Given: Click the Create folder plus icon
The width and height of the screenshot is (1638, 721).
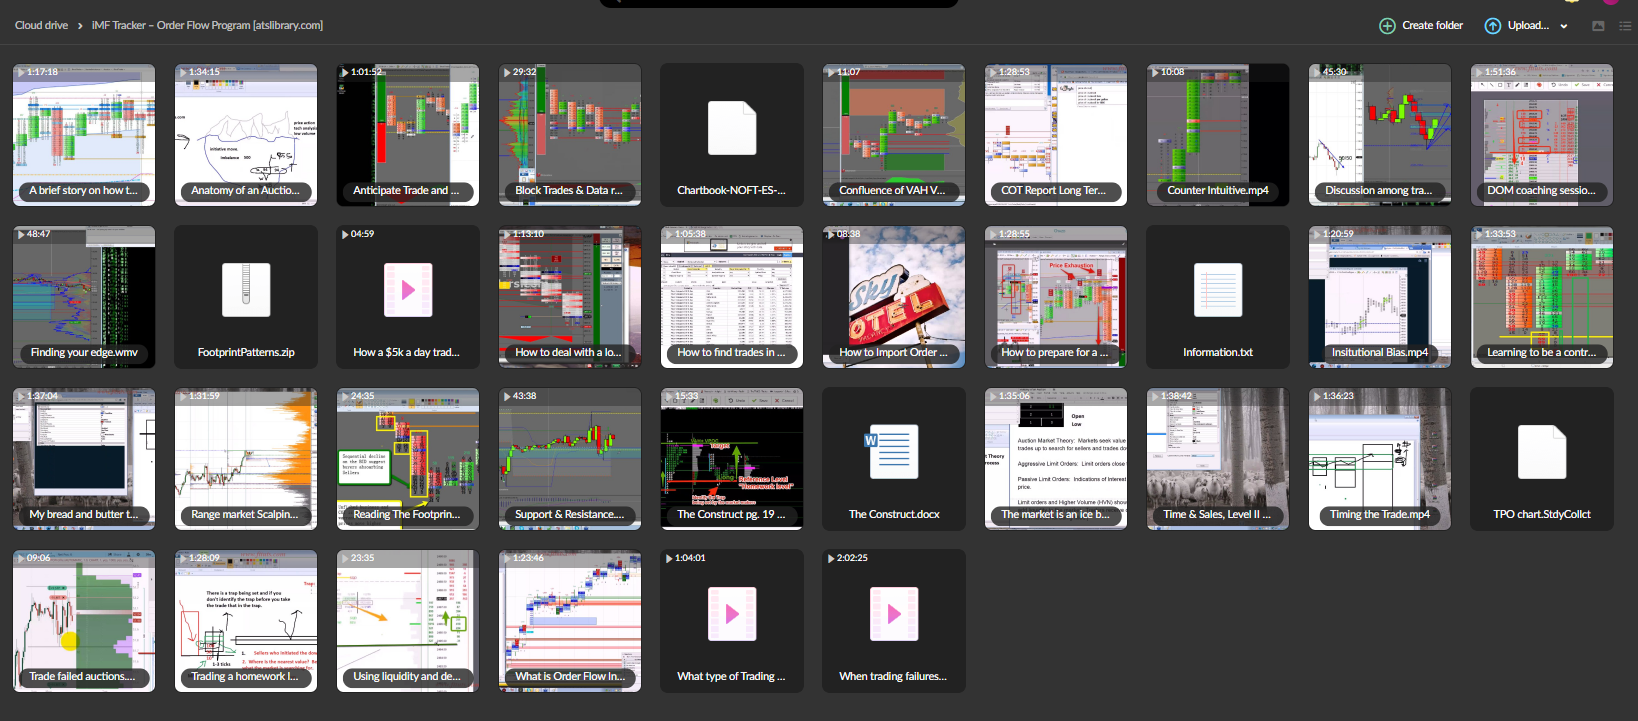Looking at the screenshot, I should click(x=1387, y=26).
